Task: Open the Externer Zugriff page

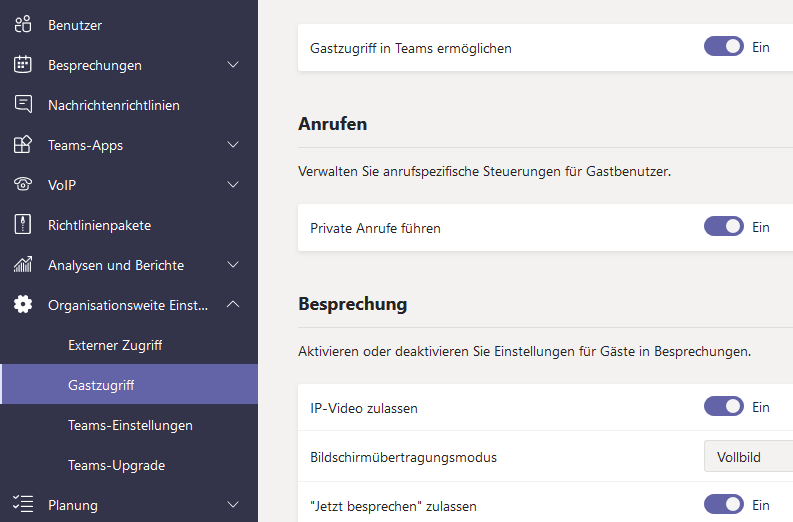Action: (x=115, y=345)
